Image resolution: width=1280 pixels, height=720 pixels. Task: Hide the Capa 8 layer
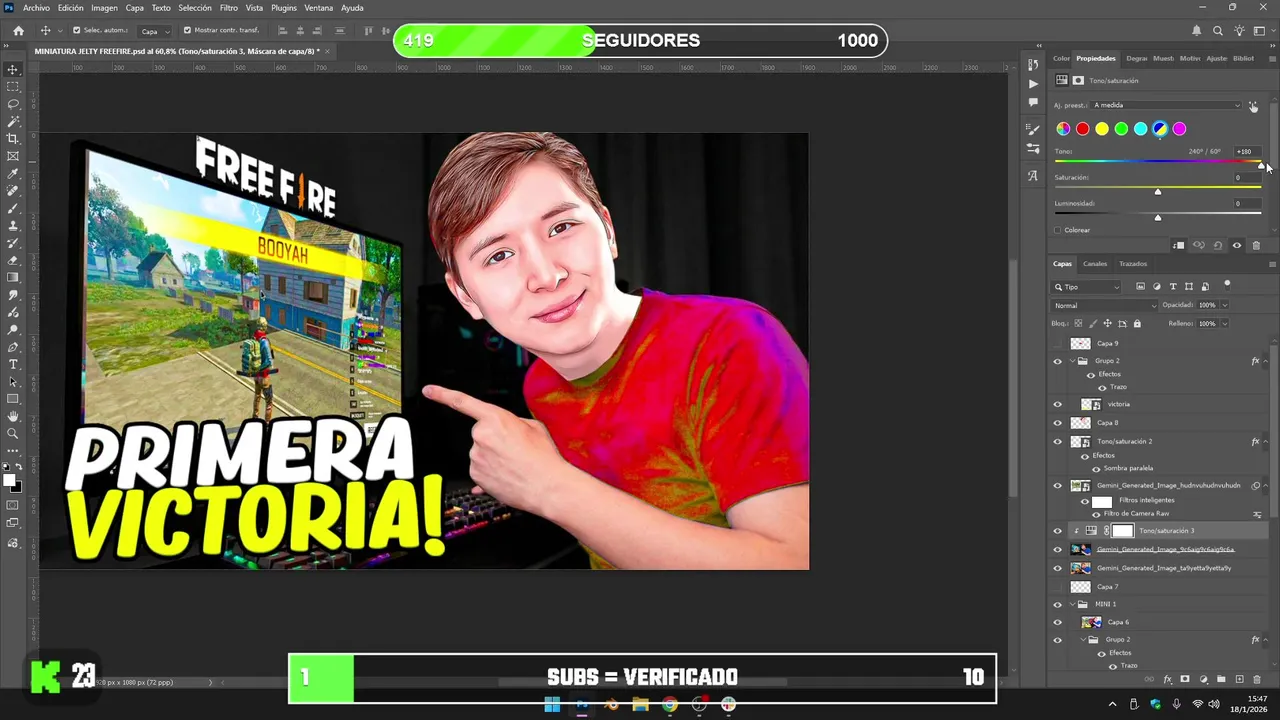(1058, 423)
